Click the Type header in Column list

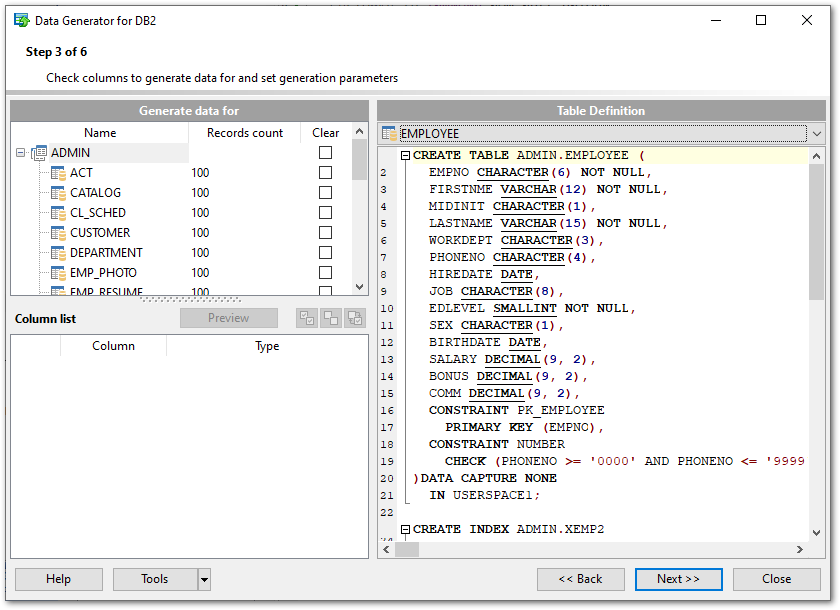coord(267,346)
